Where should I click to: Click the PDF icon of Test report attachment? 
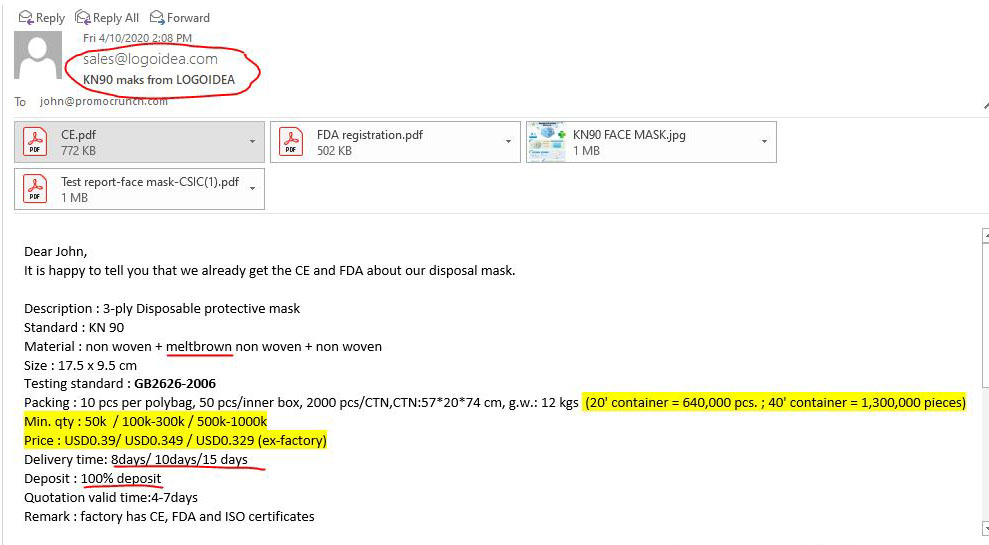tap(35, 189)
